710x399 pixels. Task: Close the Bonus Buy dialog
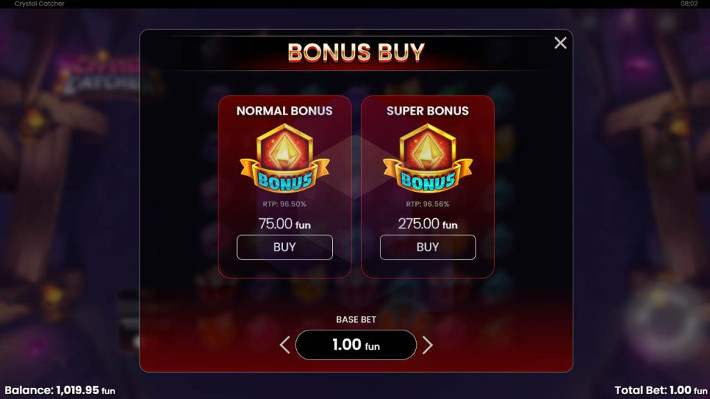[560, 43]
